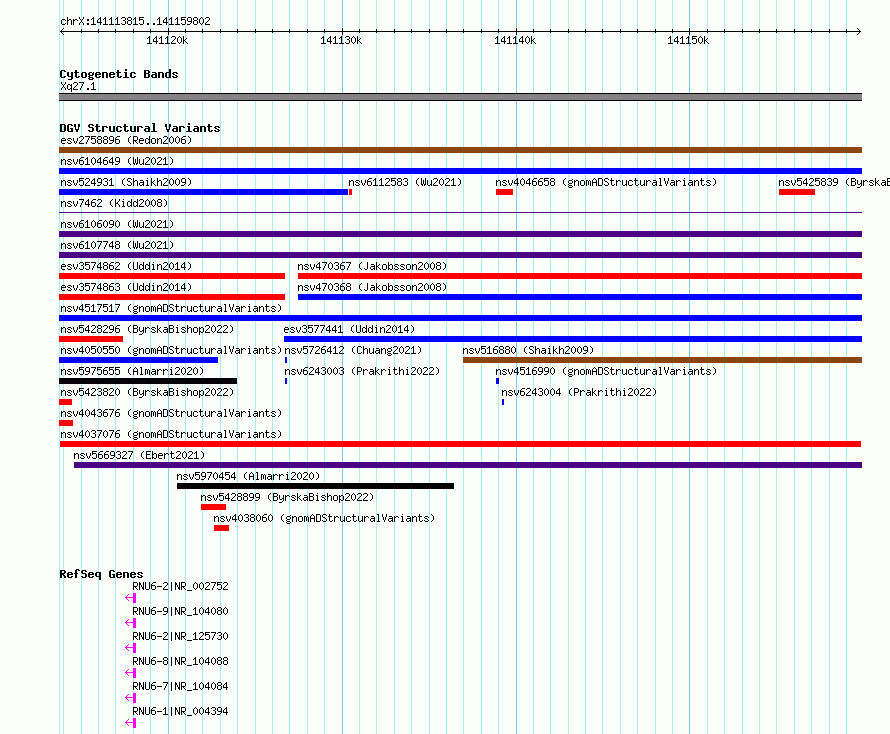Click the black nsv5975655 (Almarri2020) variant bar
Image resolution: width=890 pixels, height=734 pixels.
[148, 381]
